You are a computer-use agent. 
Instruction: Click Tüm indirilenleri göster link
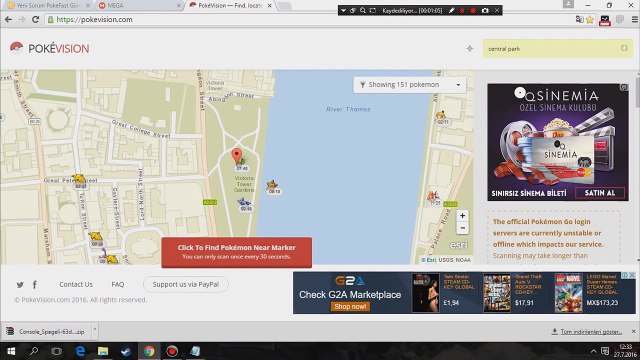[591, 331]
